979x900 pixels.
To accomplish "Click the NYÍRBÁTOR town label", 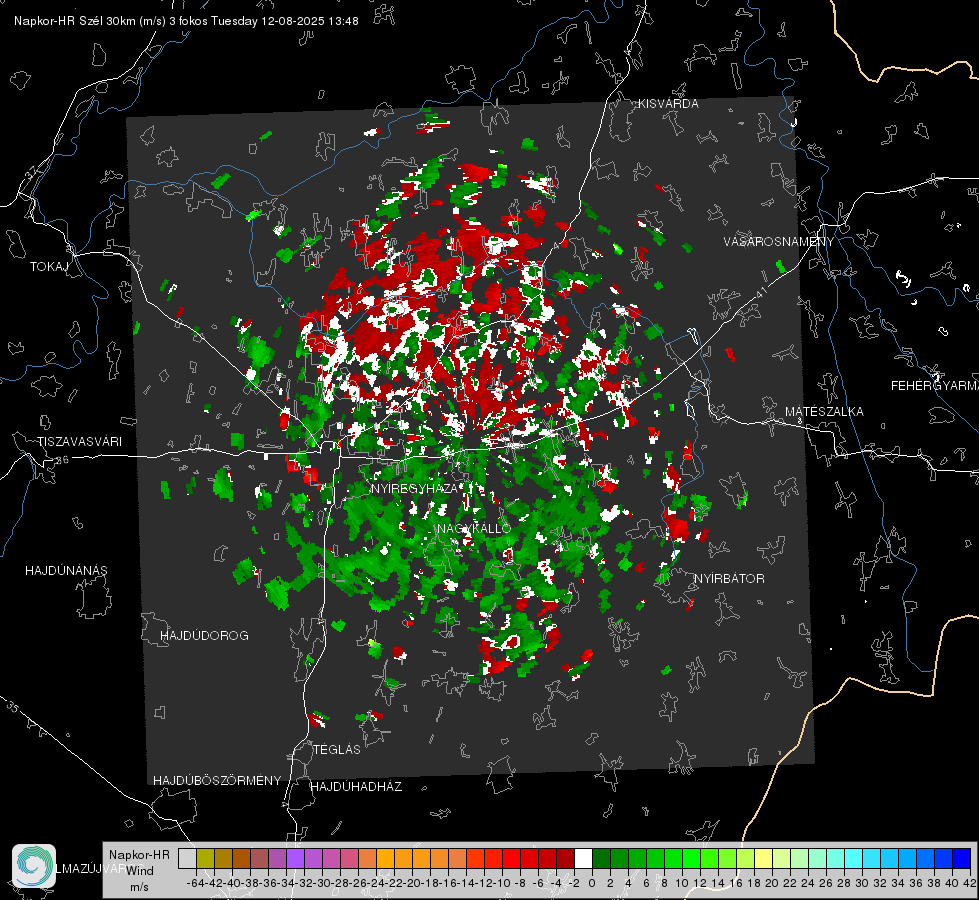I will pyautogui.click(x=729, y=578).
